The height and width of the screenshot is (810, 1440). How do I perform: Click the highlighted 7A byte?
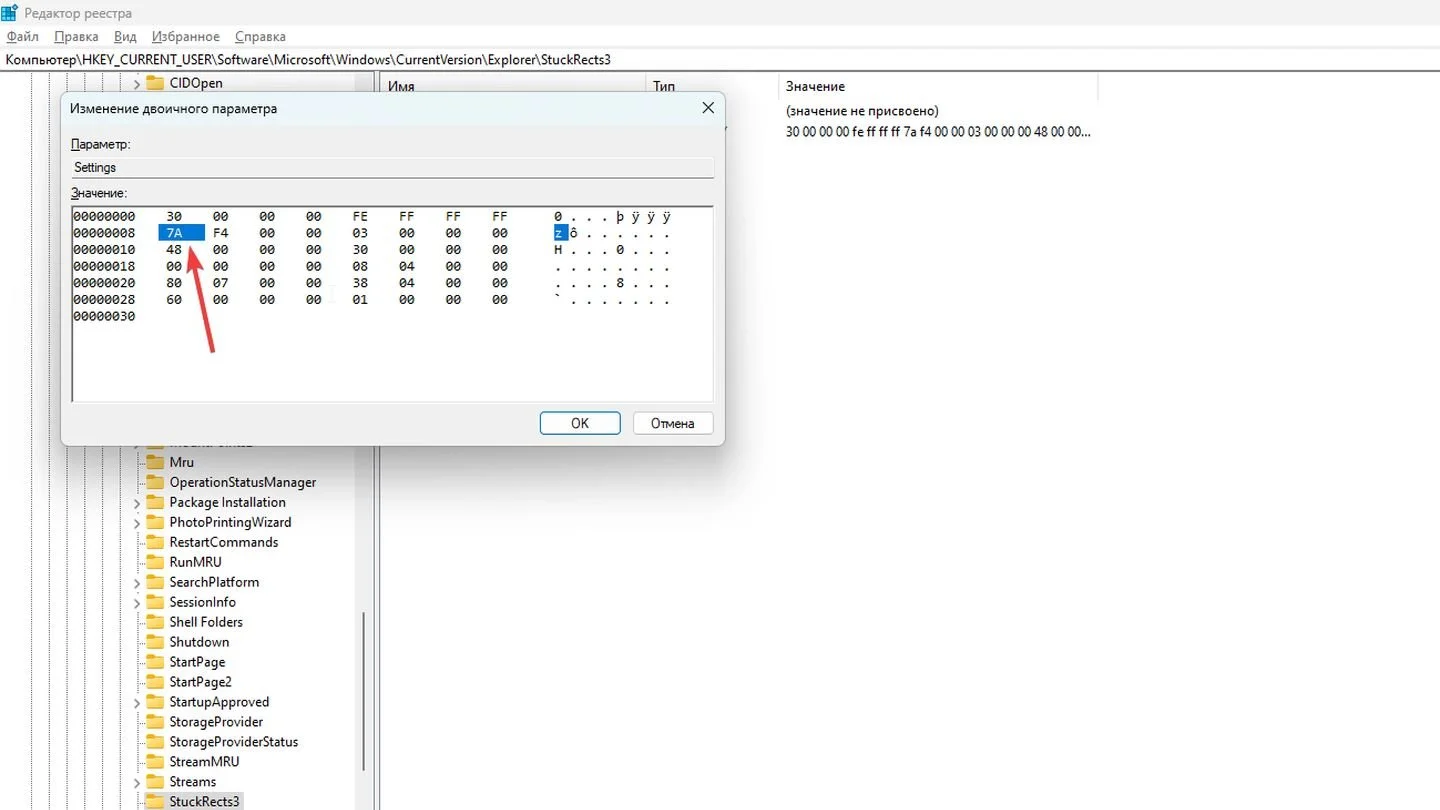pos(181,233)
